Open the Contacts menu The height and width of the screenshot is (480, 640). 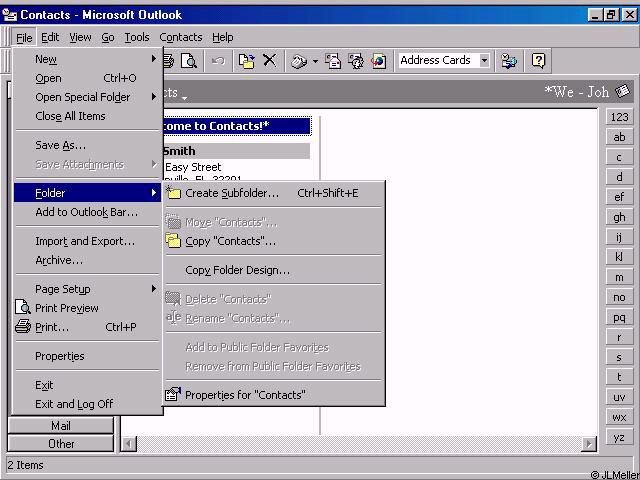(x=181, y=37)
